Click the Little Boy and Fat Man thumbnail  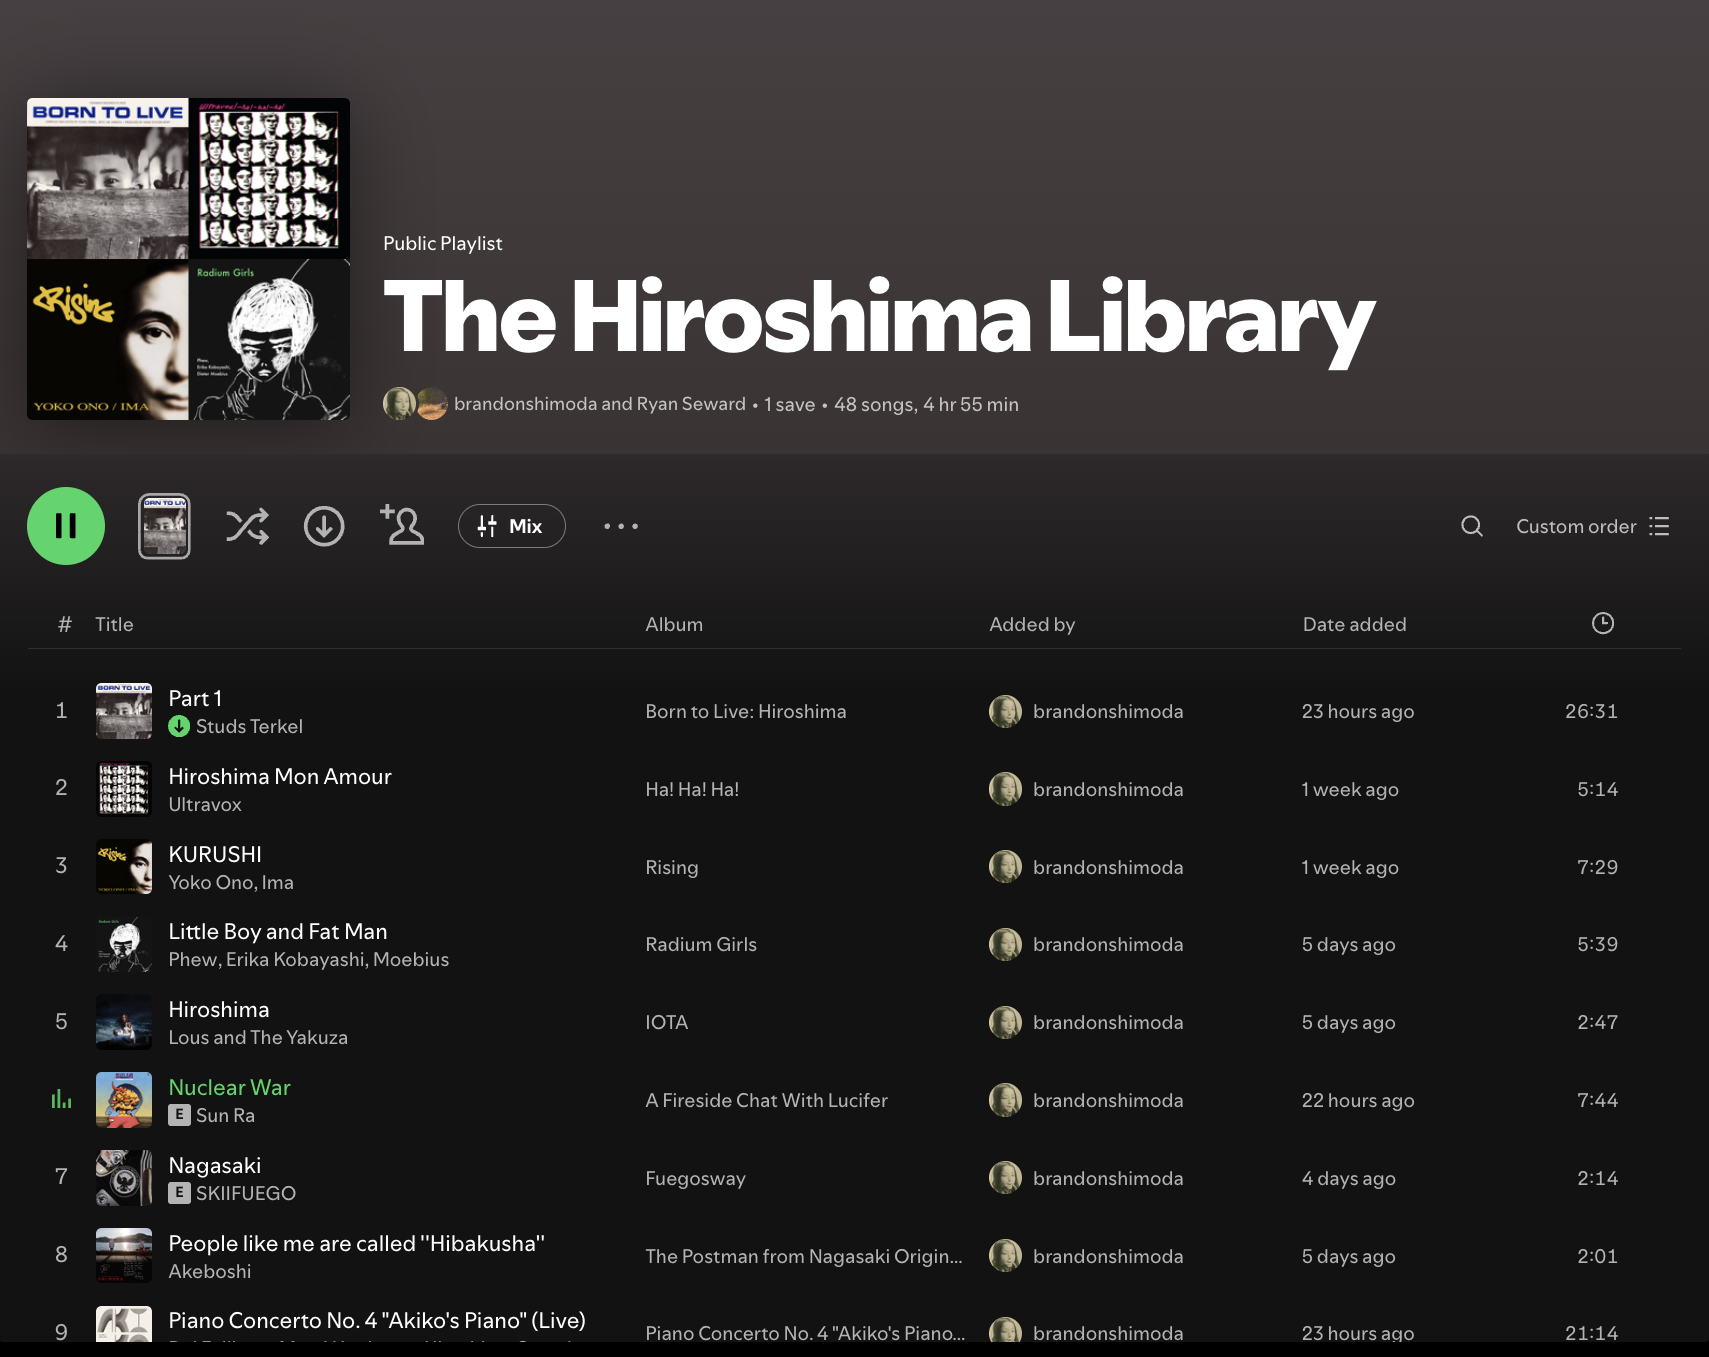click(x=124, y=944)
